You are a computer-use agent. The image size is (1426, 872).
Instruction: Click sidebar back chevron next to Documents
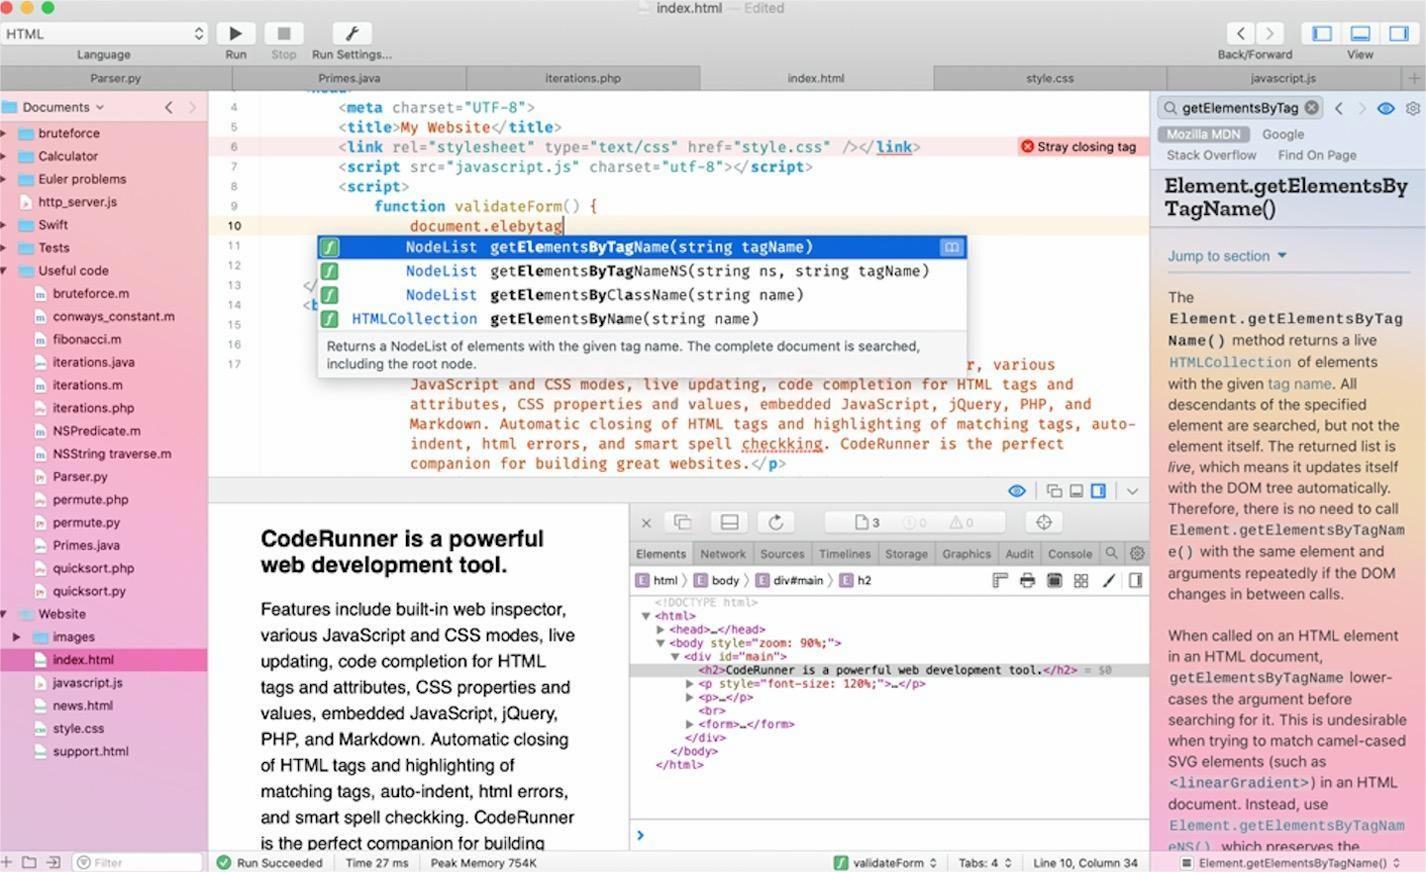(168, 107)
